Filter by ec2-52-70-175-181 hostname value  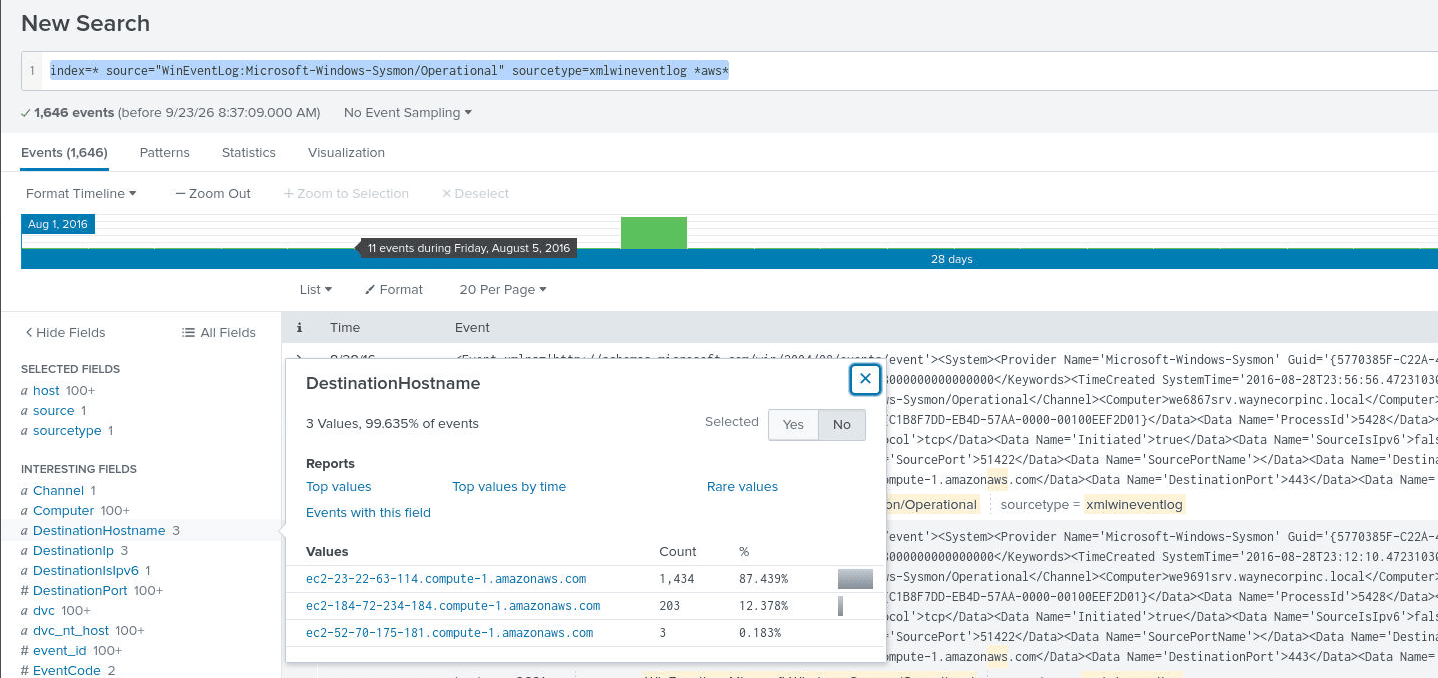click(x=449, y=633)
